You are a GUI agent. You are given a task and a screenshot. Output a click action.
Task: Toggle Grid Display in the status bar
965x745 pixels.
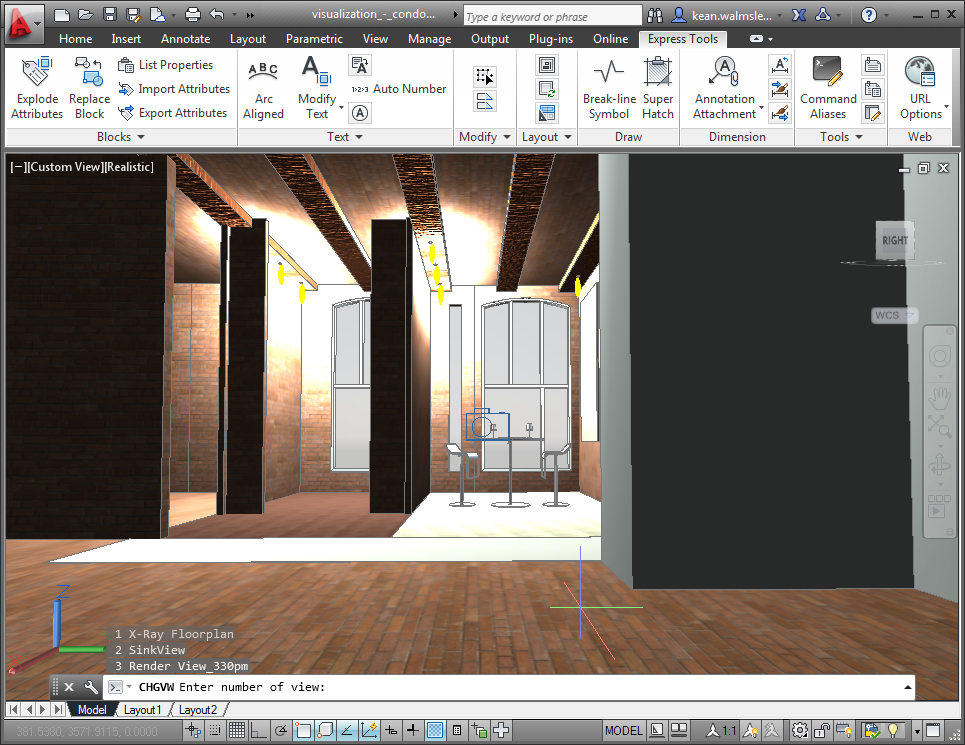[x=238, y=731]
